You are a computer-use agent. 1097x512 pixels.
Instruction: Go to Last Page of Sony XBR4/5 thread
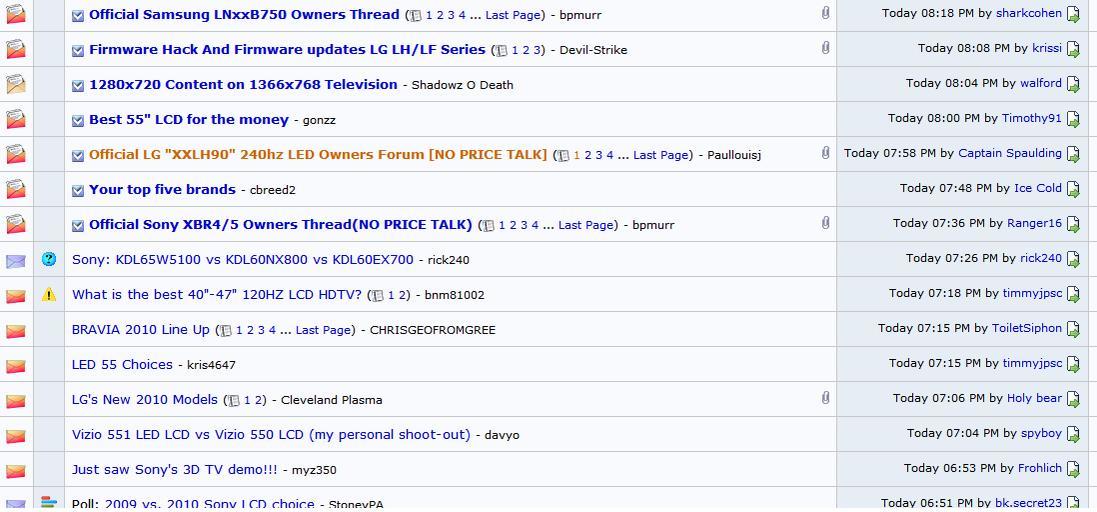pyautogui.click(x=586, y=225)
